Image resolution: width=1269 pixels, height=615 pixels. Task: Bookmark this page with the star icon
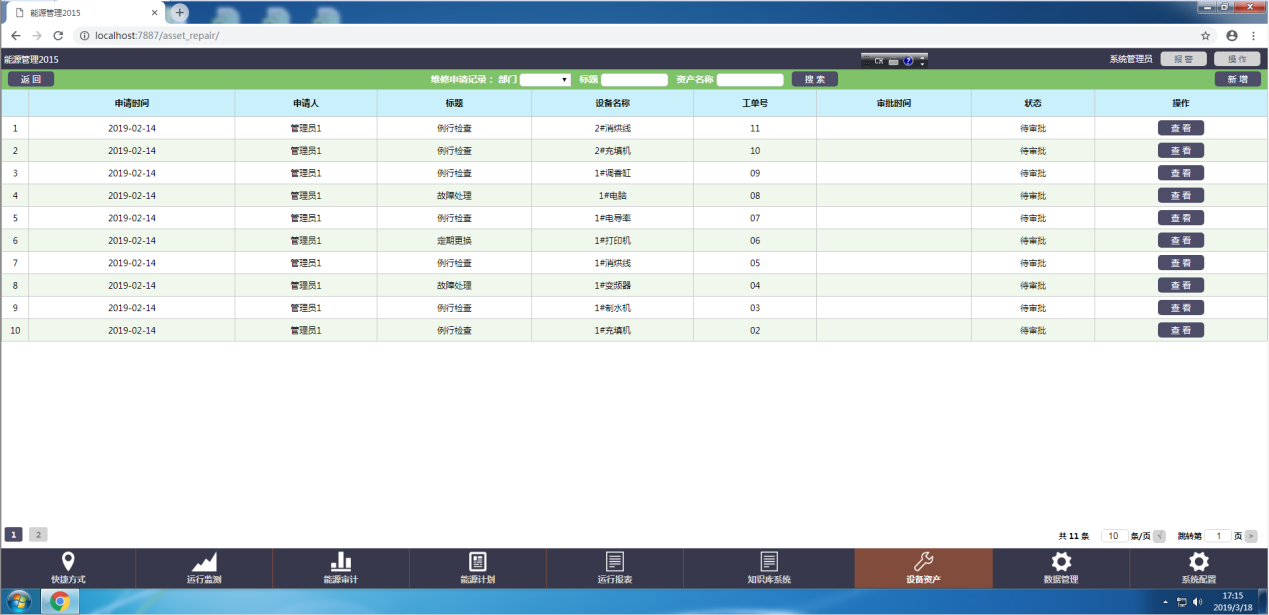pyautogui.click(x=1206, y=35)
